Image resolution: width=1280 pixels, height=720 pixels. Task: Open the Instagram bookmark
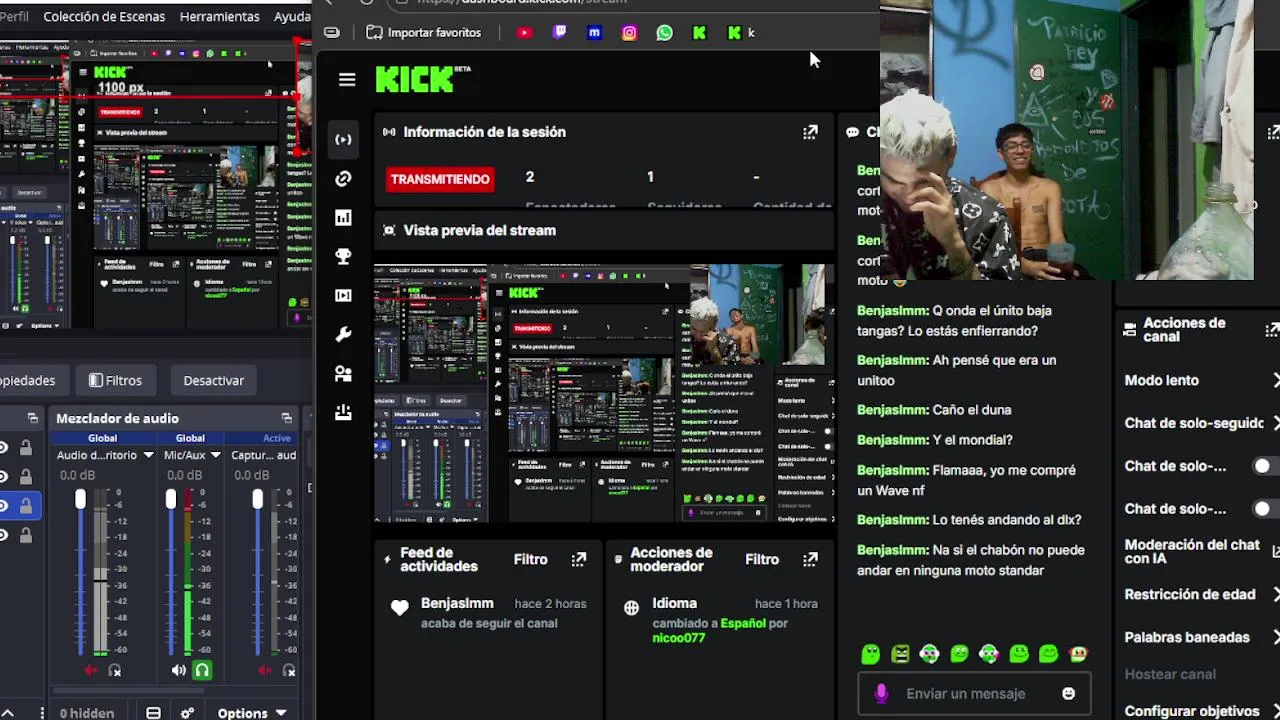pos(629,33)
